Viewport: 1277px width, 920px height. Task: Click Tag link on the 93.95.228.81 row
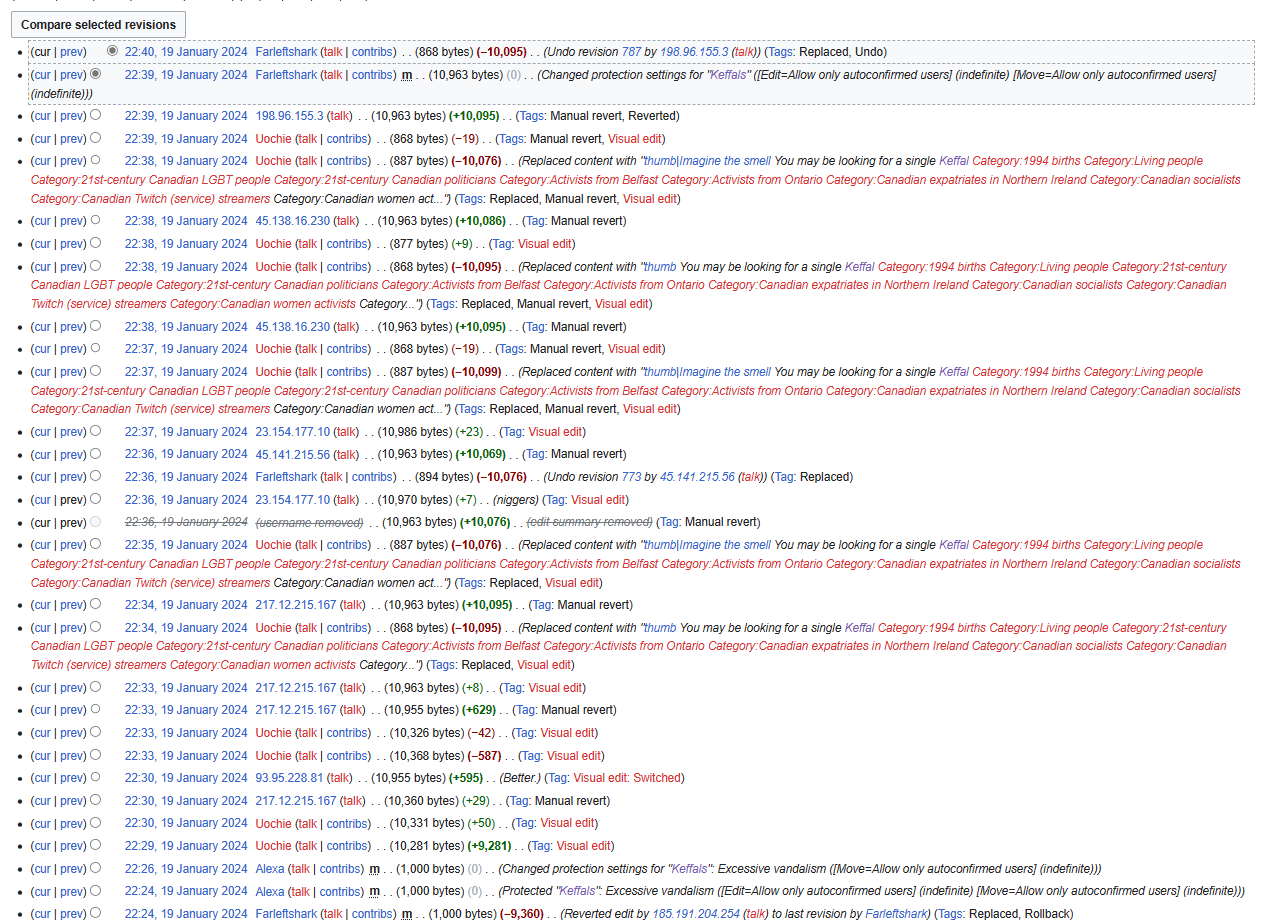(x=558, y=778)
